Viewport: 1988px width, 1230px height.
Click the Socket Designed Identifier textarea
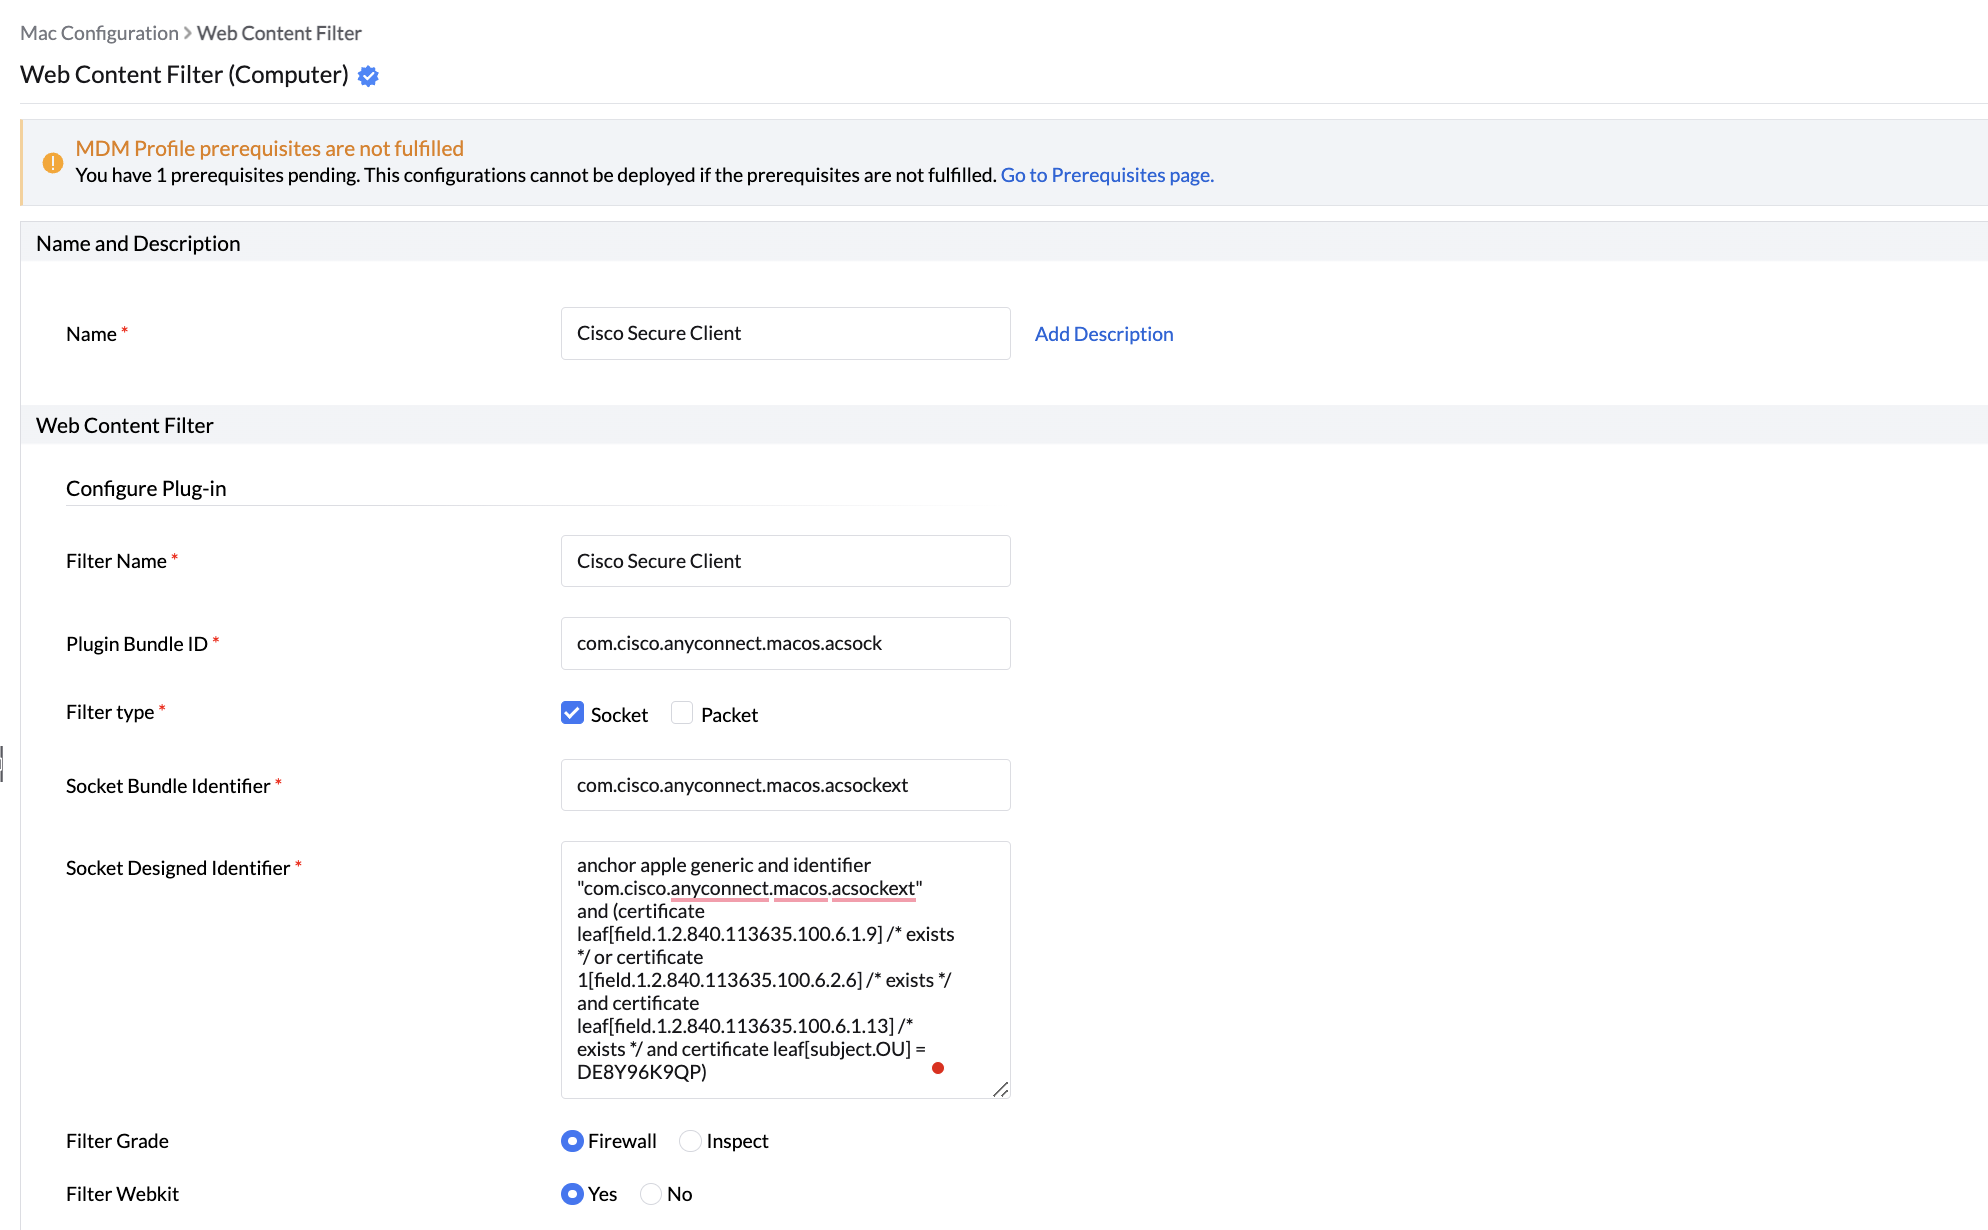click(x=785, y=968)
